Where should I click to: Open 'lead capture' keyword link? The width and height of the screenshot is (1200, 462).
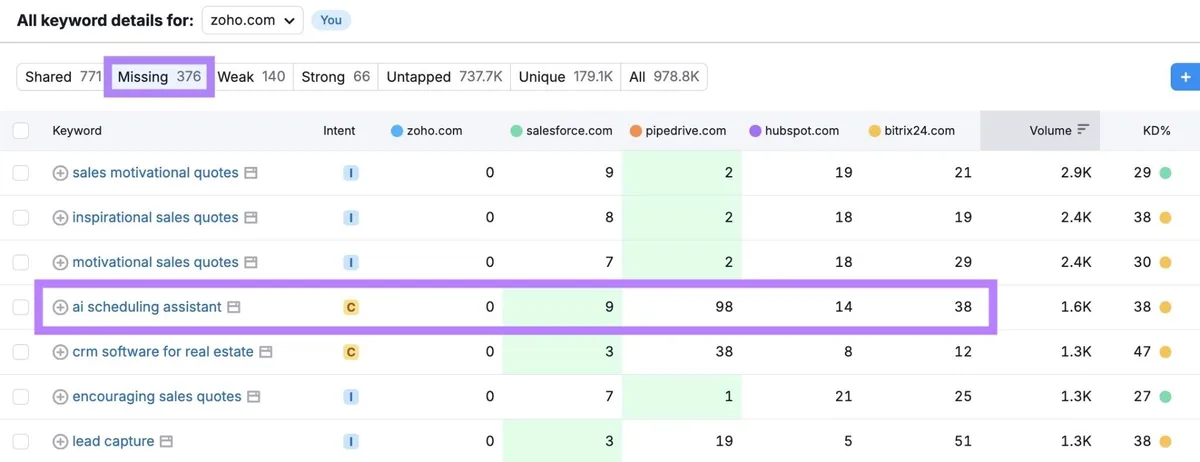point(113,442)
